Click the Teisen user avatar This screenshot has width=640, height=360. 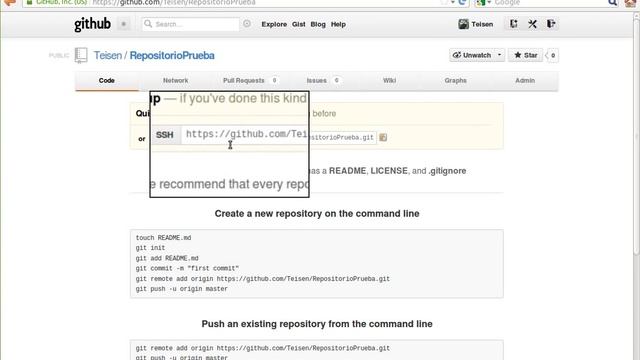463,24
